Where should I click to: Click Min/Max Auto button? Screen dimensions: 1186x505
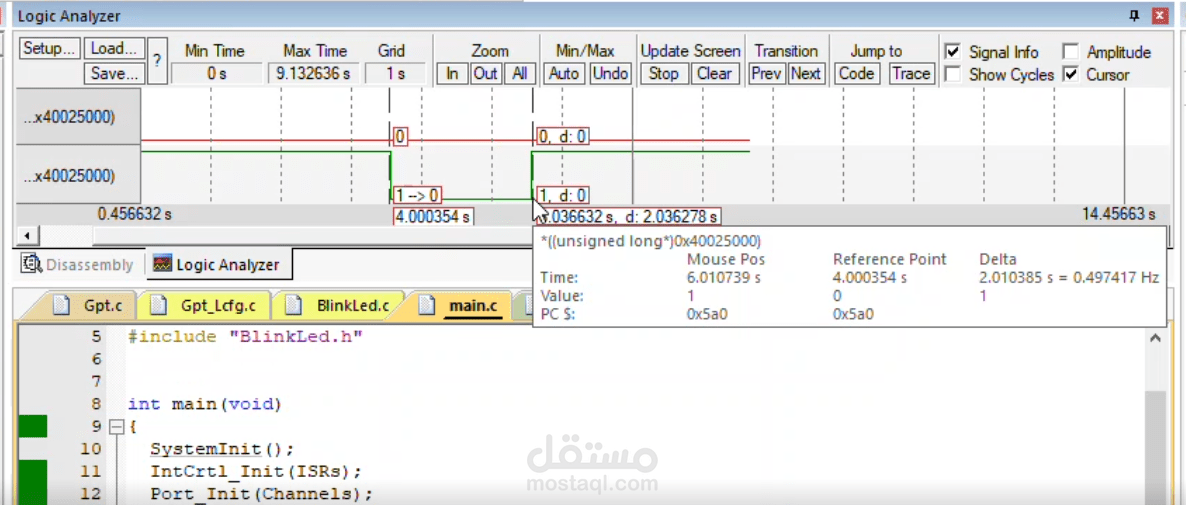coord(564,73)
